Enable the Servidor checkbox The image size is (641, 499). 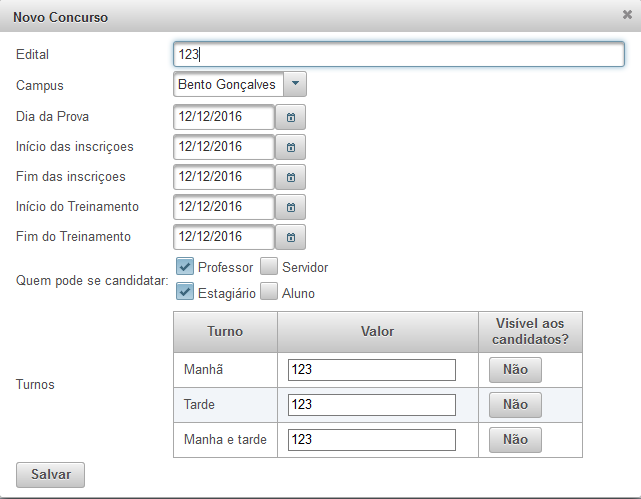pos(269,266)
